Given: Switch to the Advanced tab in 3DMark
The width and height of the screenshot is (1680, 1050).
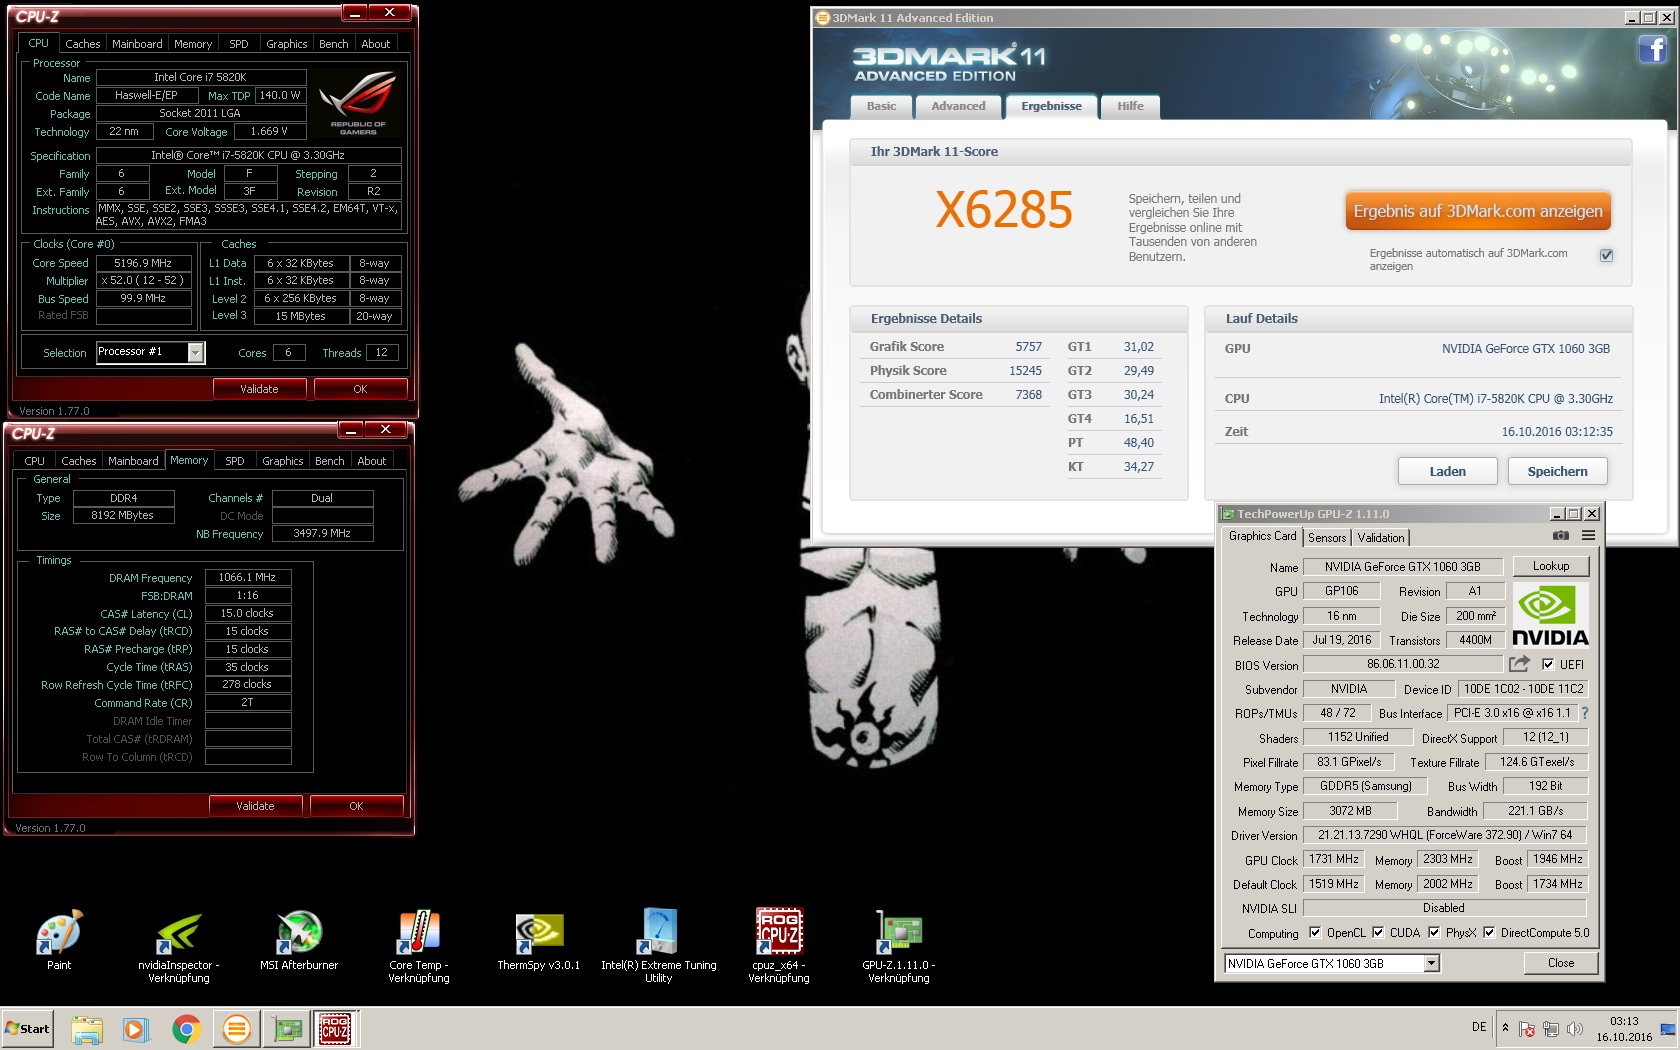Looking at the screenshot, I should click(958, 106).
